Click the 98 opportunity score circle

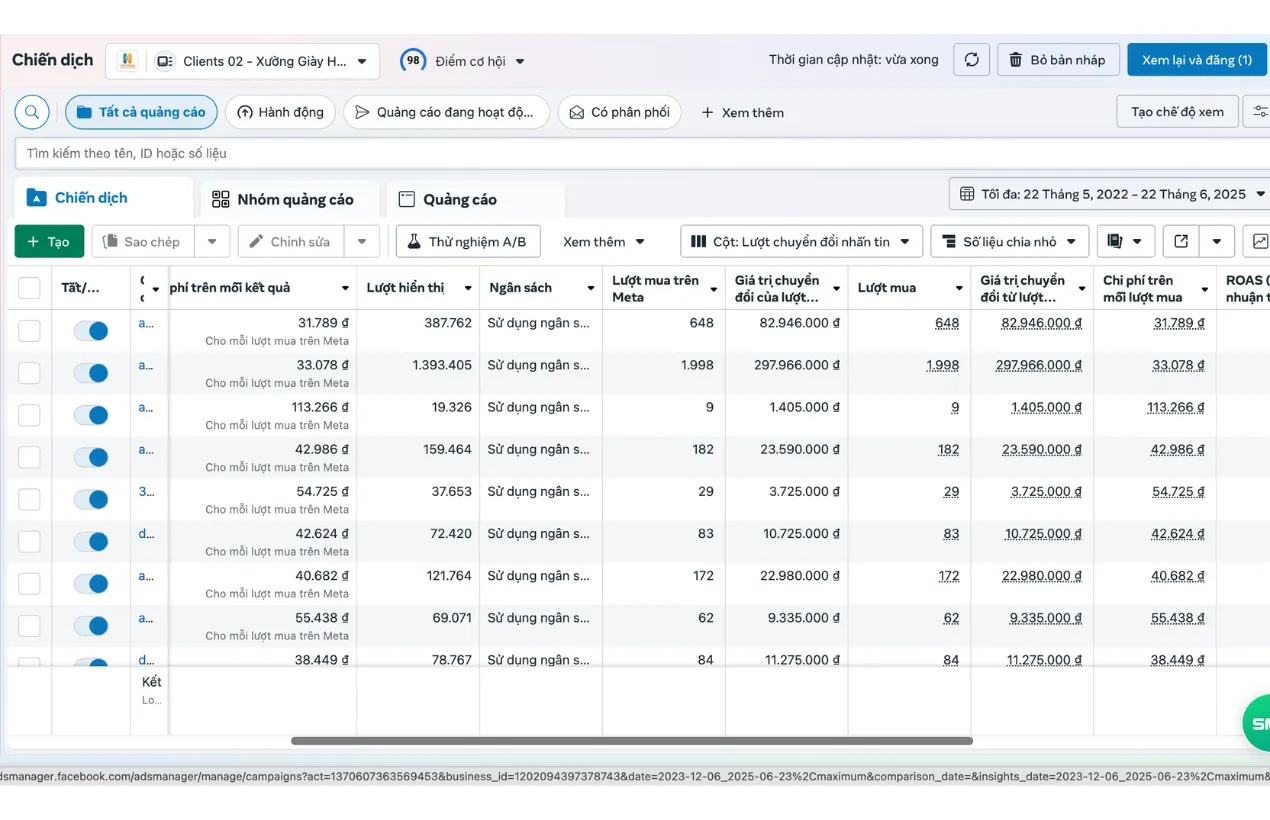412,61
